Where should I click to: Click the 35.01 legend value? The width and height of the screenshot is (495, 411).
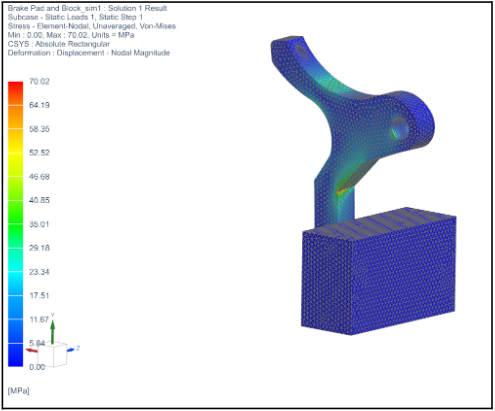coord(39,224)
